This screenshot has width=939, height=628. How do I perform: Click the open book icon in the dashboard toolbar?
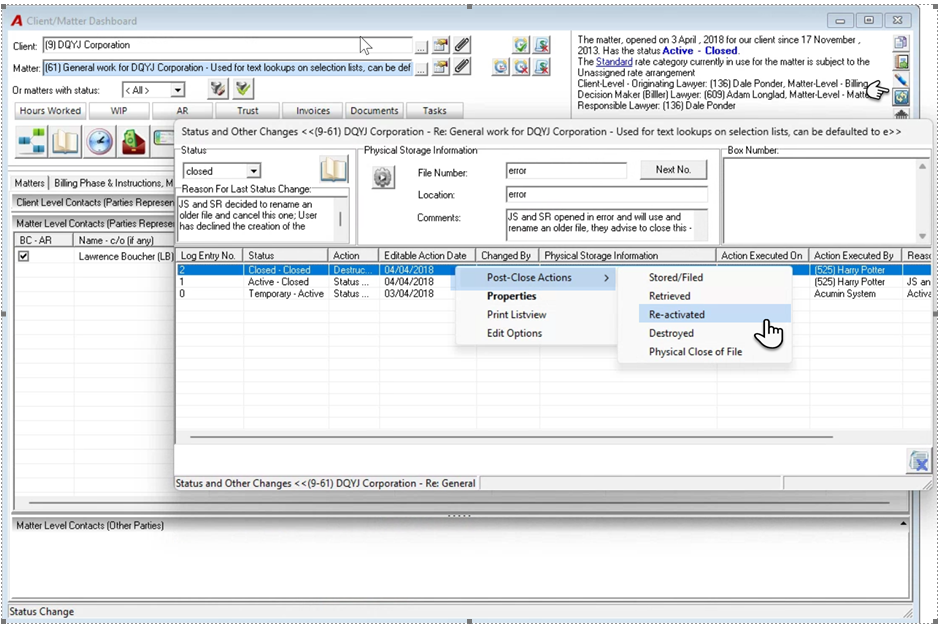[x=65, y=141]
